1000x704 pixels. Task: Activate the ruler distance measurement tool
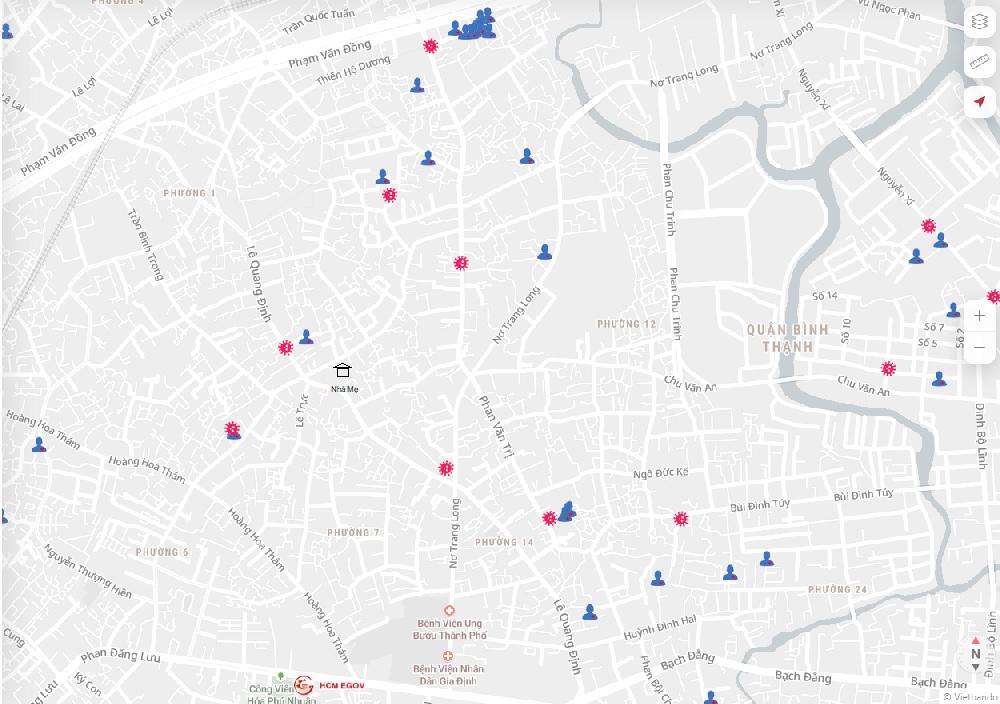click(980, 62)
